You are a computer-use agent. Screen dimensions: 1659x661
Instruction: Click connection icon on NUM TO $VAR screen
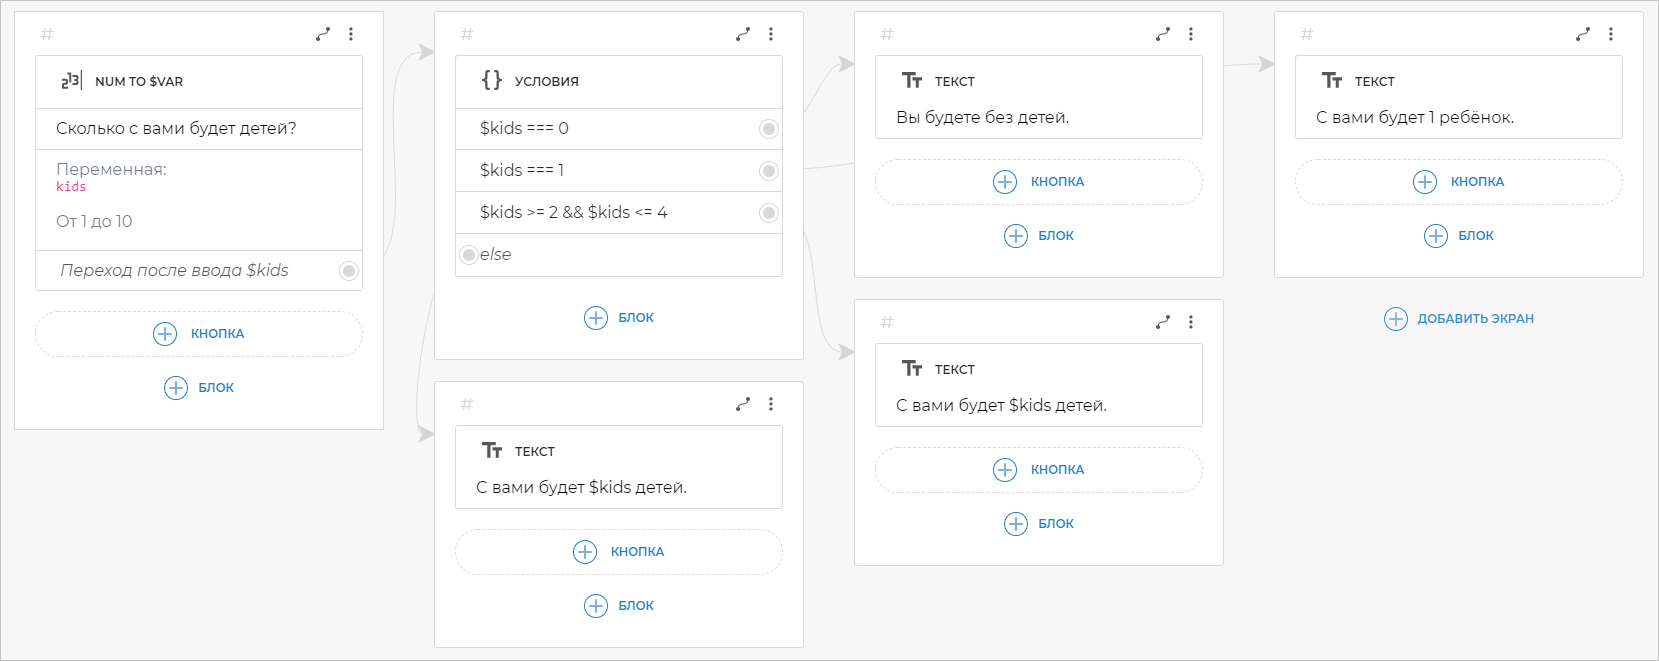point(323,34)
